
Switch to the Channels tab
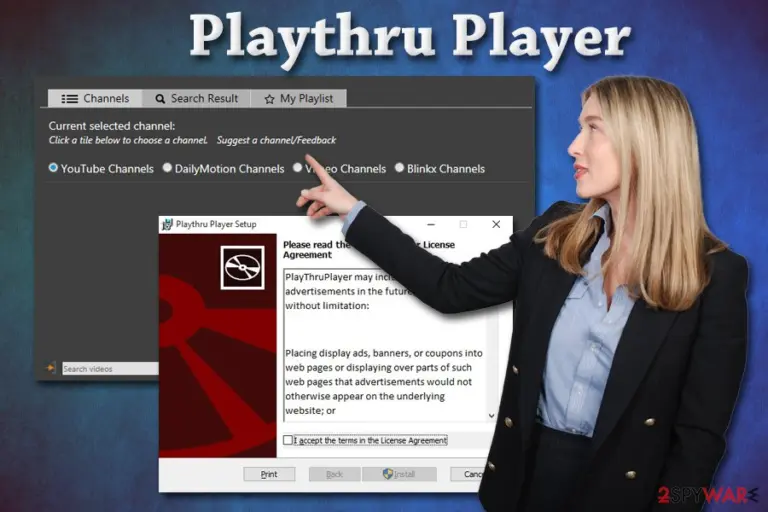(x=95, y=98)
